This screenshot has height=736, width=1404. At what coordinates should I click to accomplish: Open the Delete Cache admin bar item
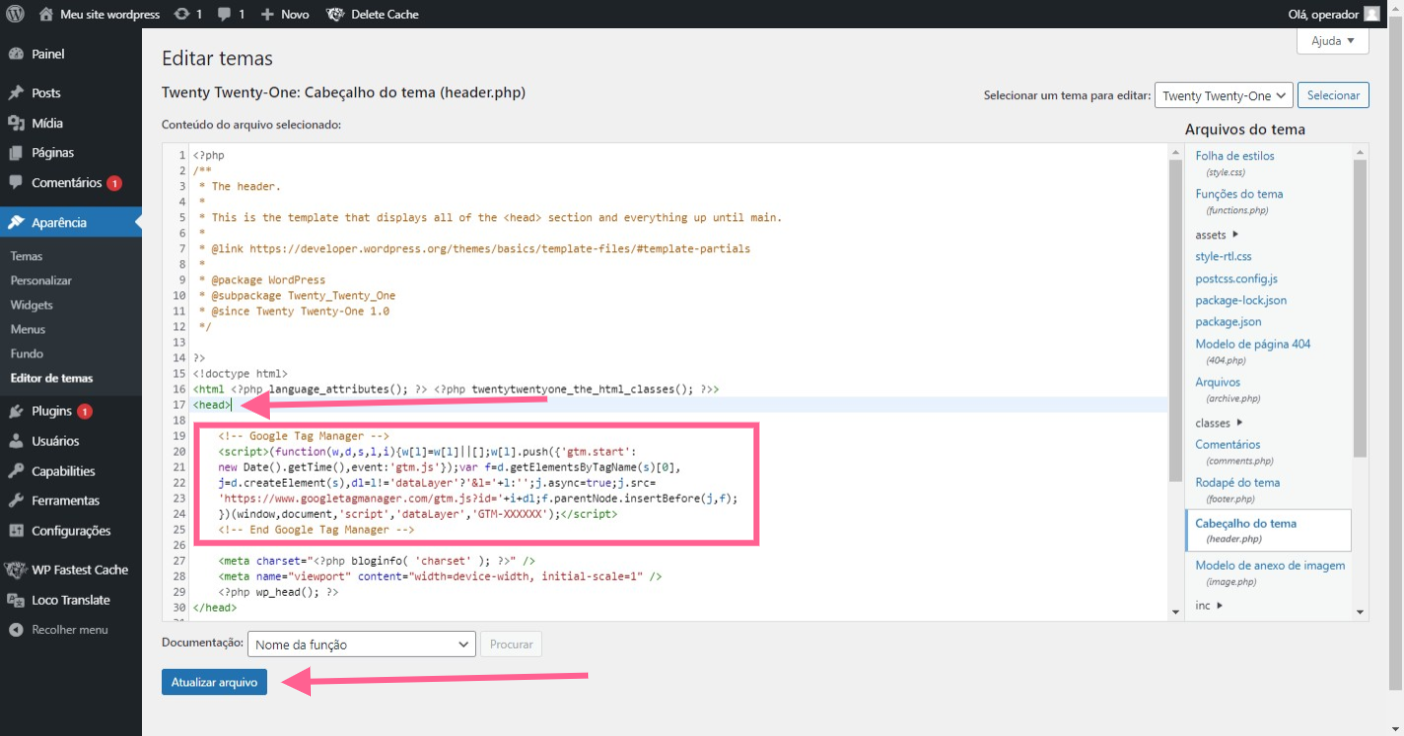pos(372,14)
